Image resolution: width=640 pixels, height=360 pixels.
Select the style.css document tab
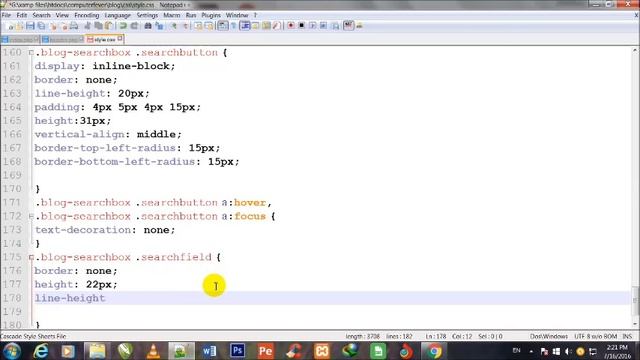tap(104, 40)
